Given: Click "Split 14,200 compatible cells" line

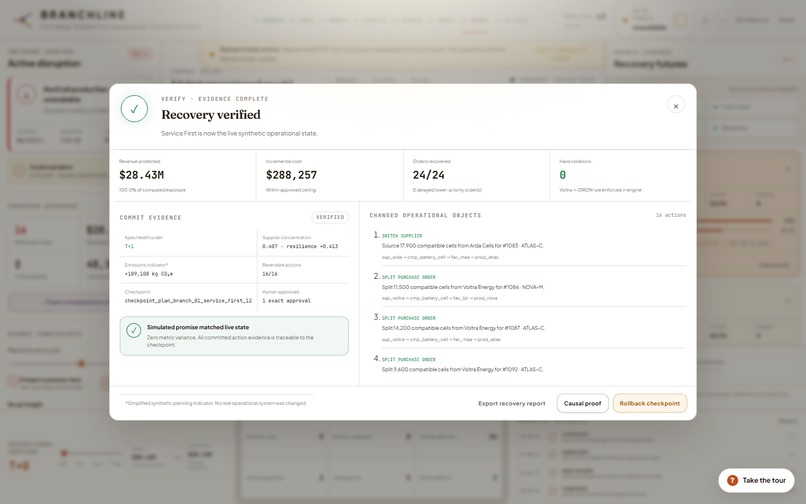Looking at the screenshot, I should click(464, 328).
